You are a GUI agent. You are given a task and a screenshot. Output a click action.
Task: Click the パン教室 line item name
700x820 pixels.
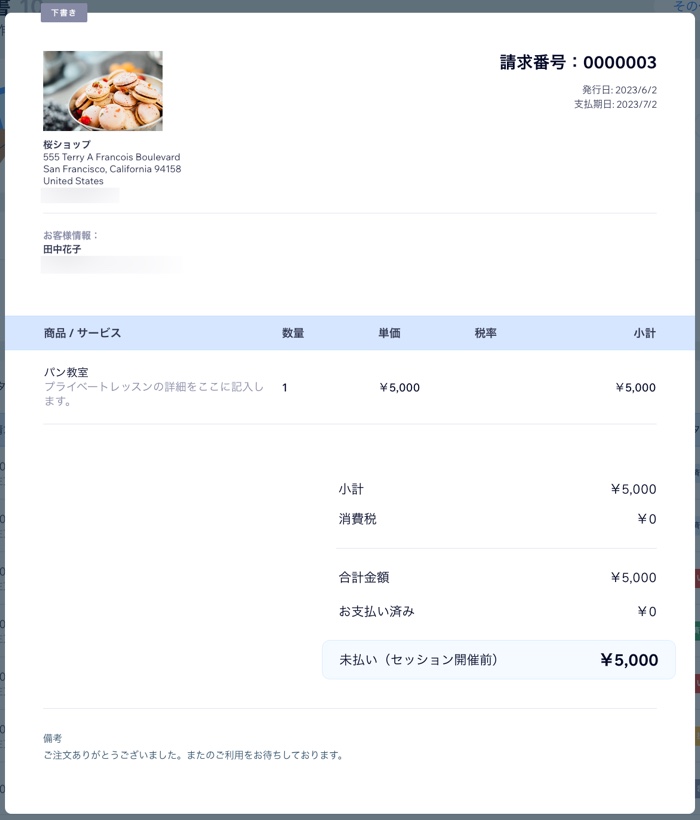tap(66, 372)
